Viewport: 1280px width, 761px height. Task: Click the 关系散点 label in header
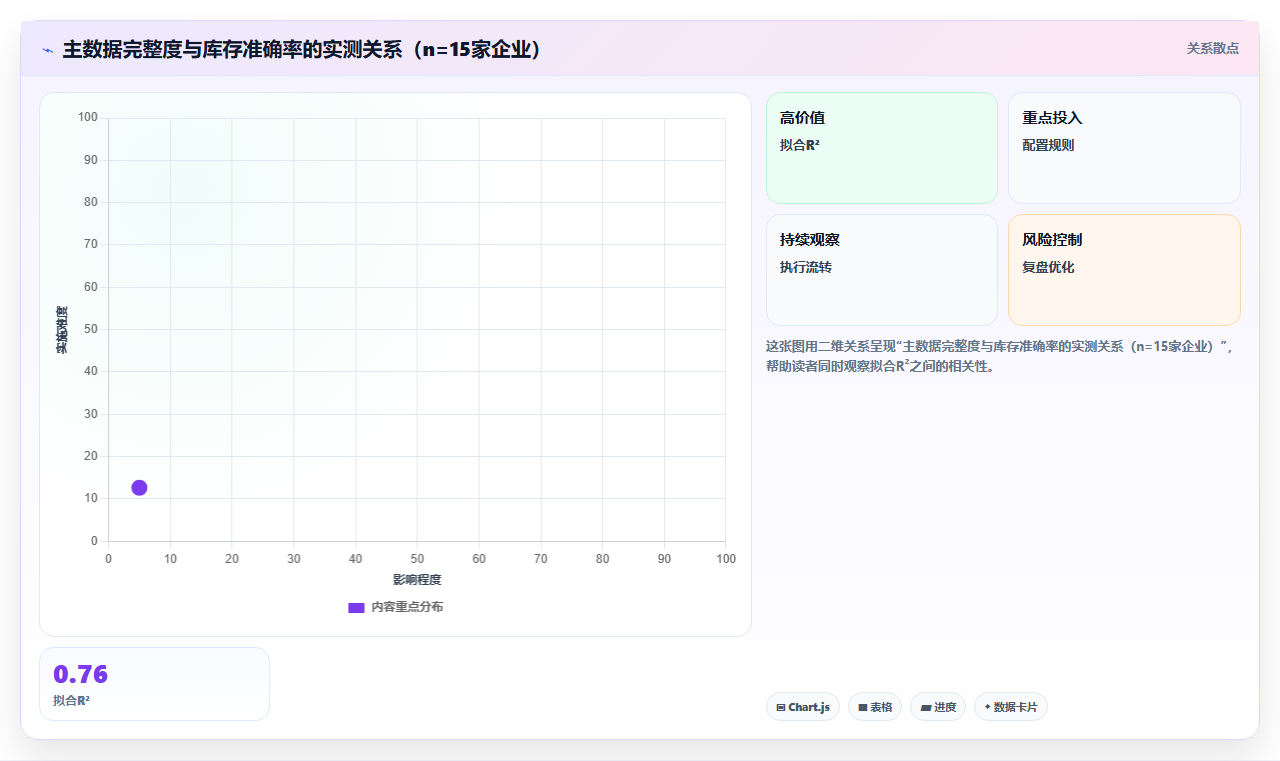(1213, 48)
